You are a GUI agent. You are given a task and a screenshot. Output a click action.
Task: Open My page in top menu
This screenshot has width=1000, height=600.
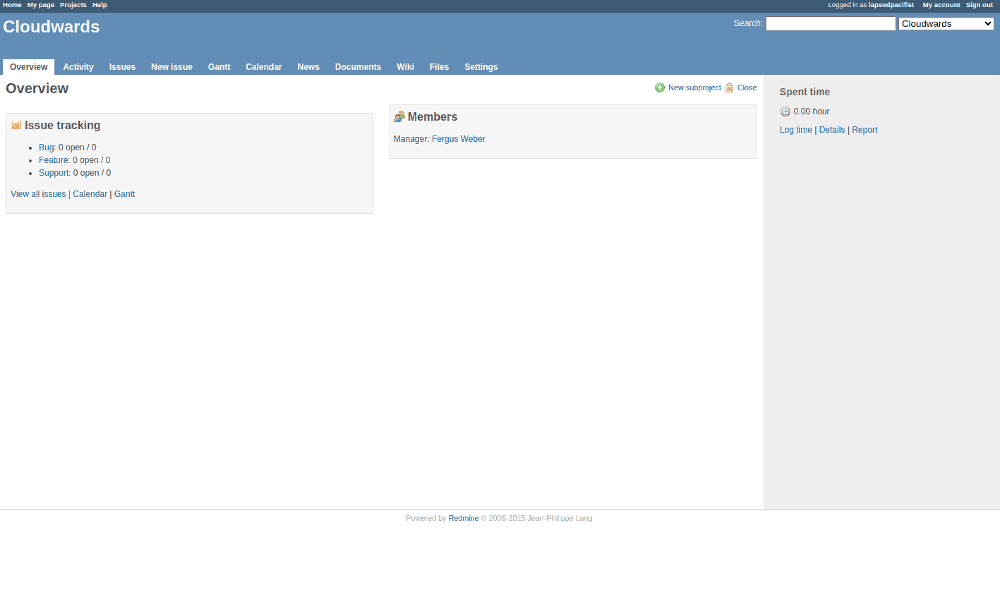(x=41, y=5)
